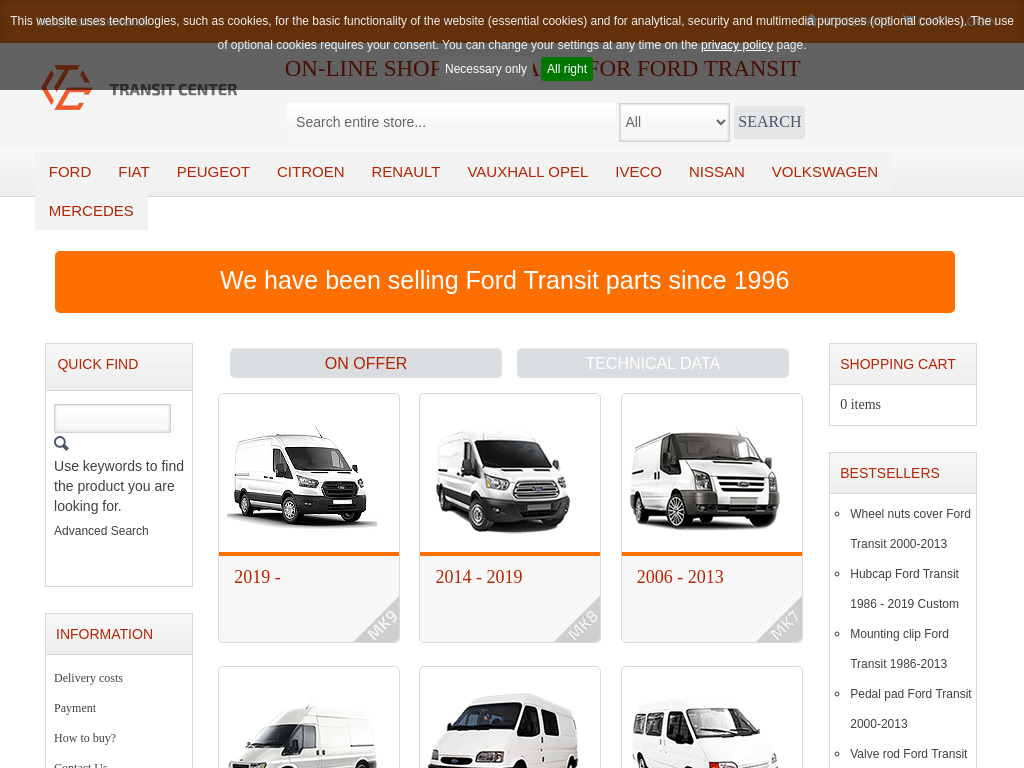Click the 0 items cart text
The width and height of the screenshot is (1024, 768).
(x=860, y=404)
